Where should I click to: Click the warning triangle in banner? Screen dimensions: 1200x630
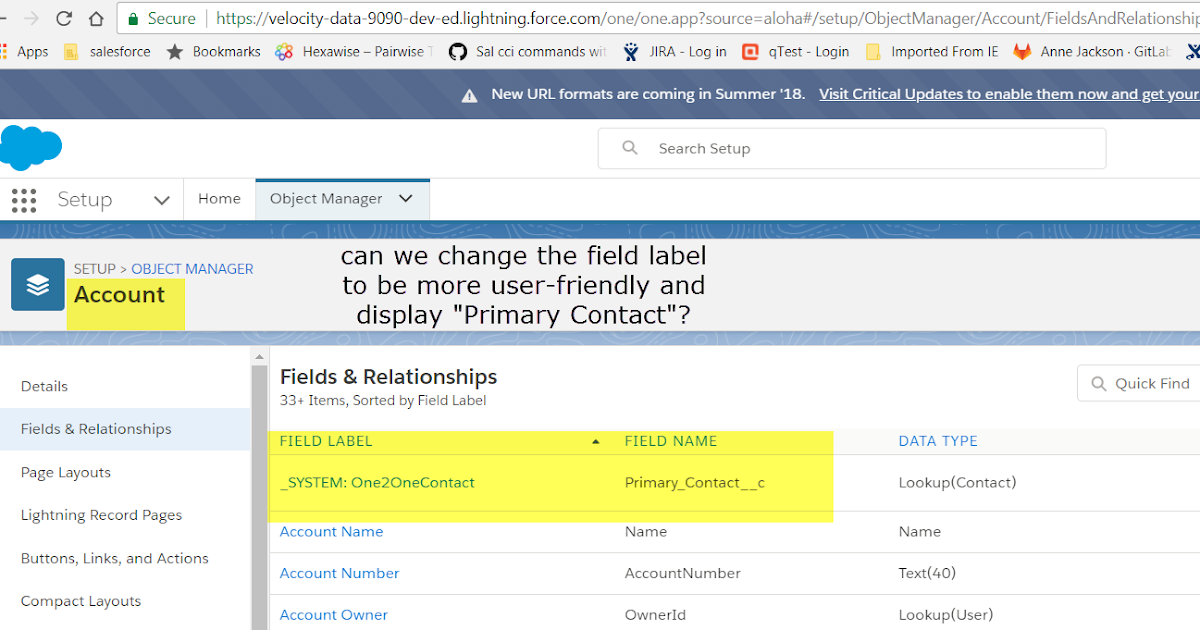[469, 95]
